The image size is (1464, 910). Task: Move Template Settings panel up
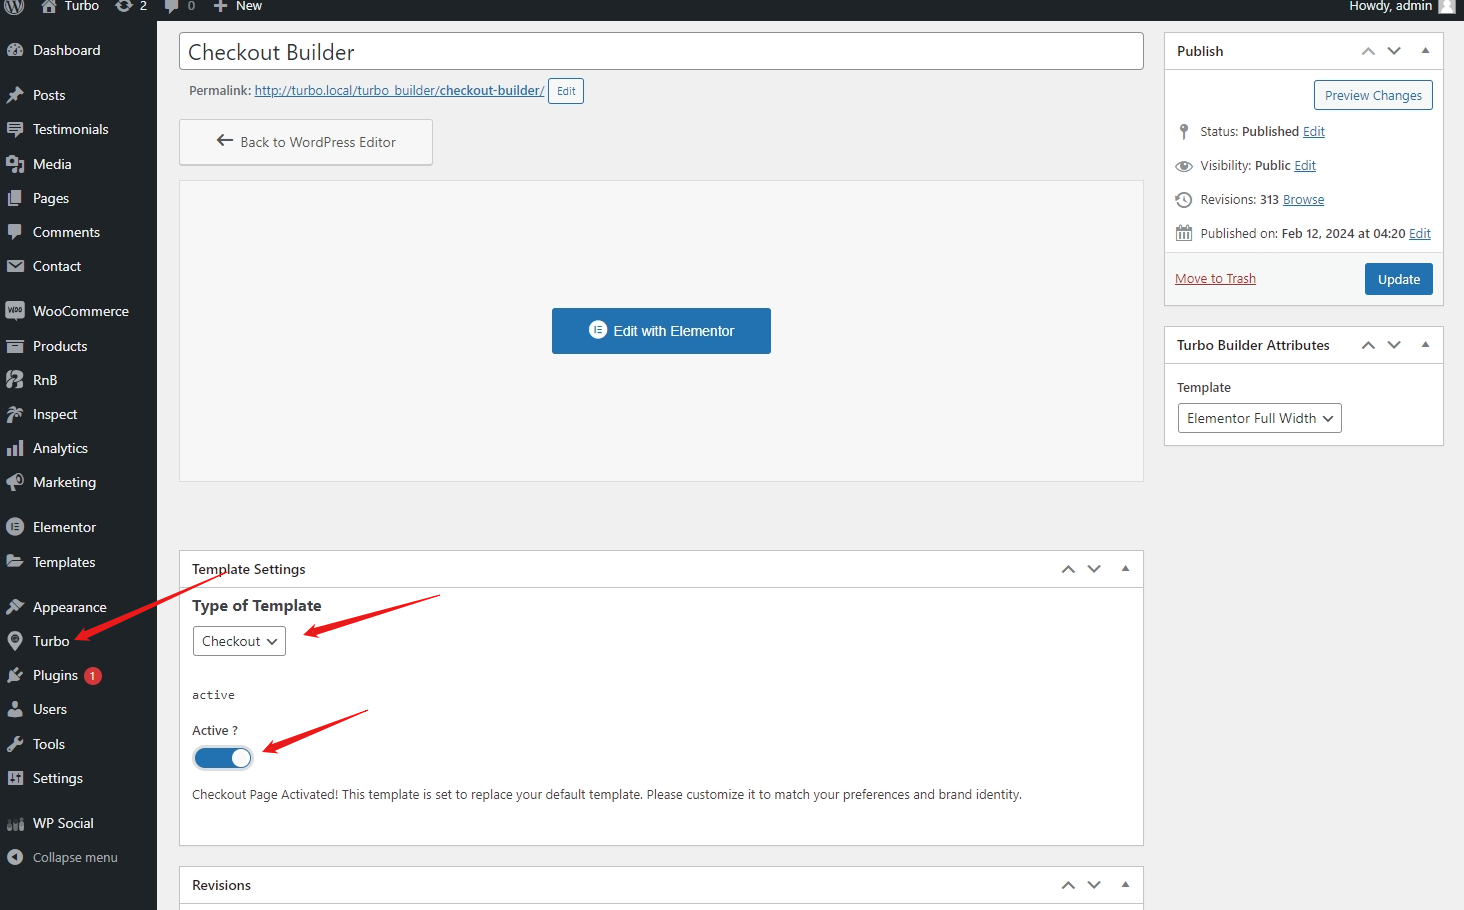(x=1068, y=569)
